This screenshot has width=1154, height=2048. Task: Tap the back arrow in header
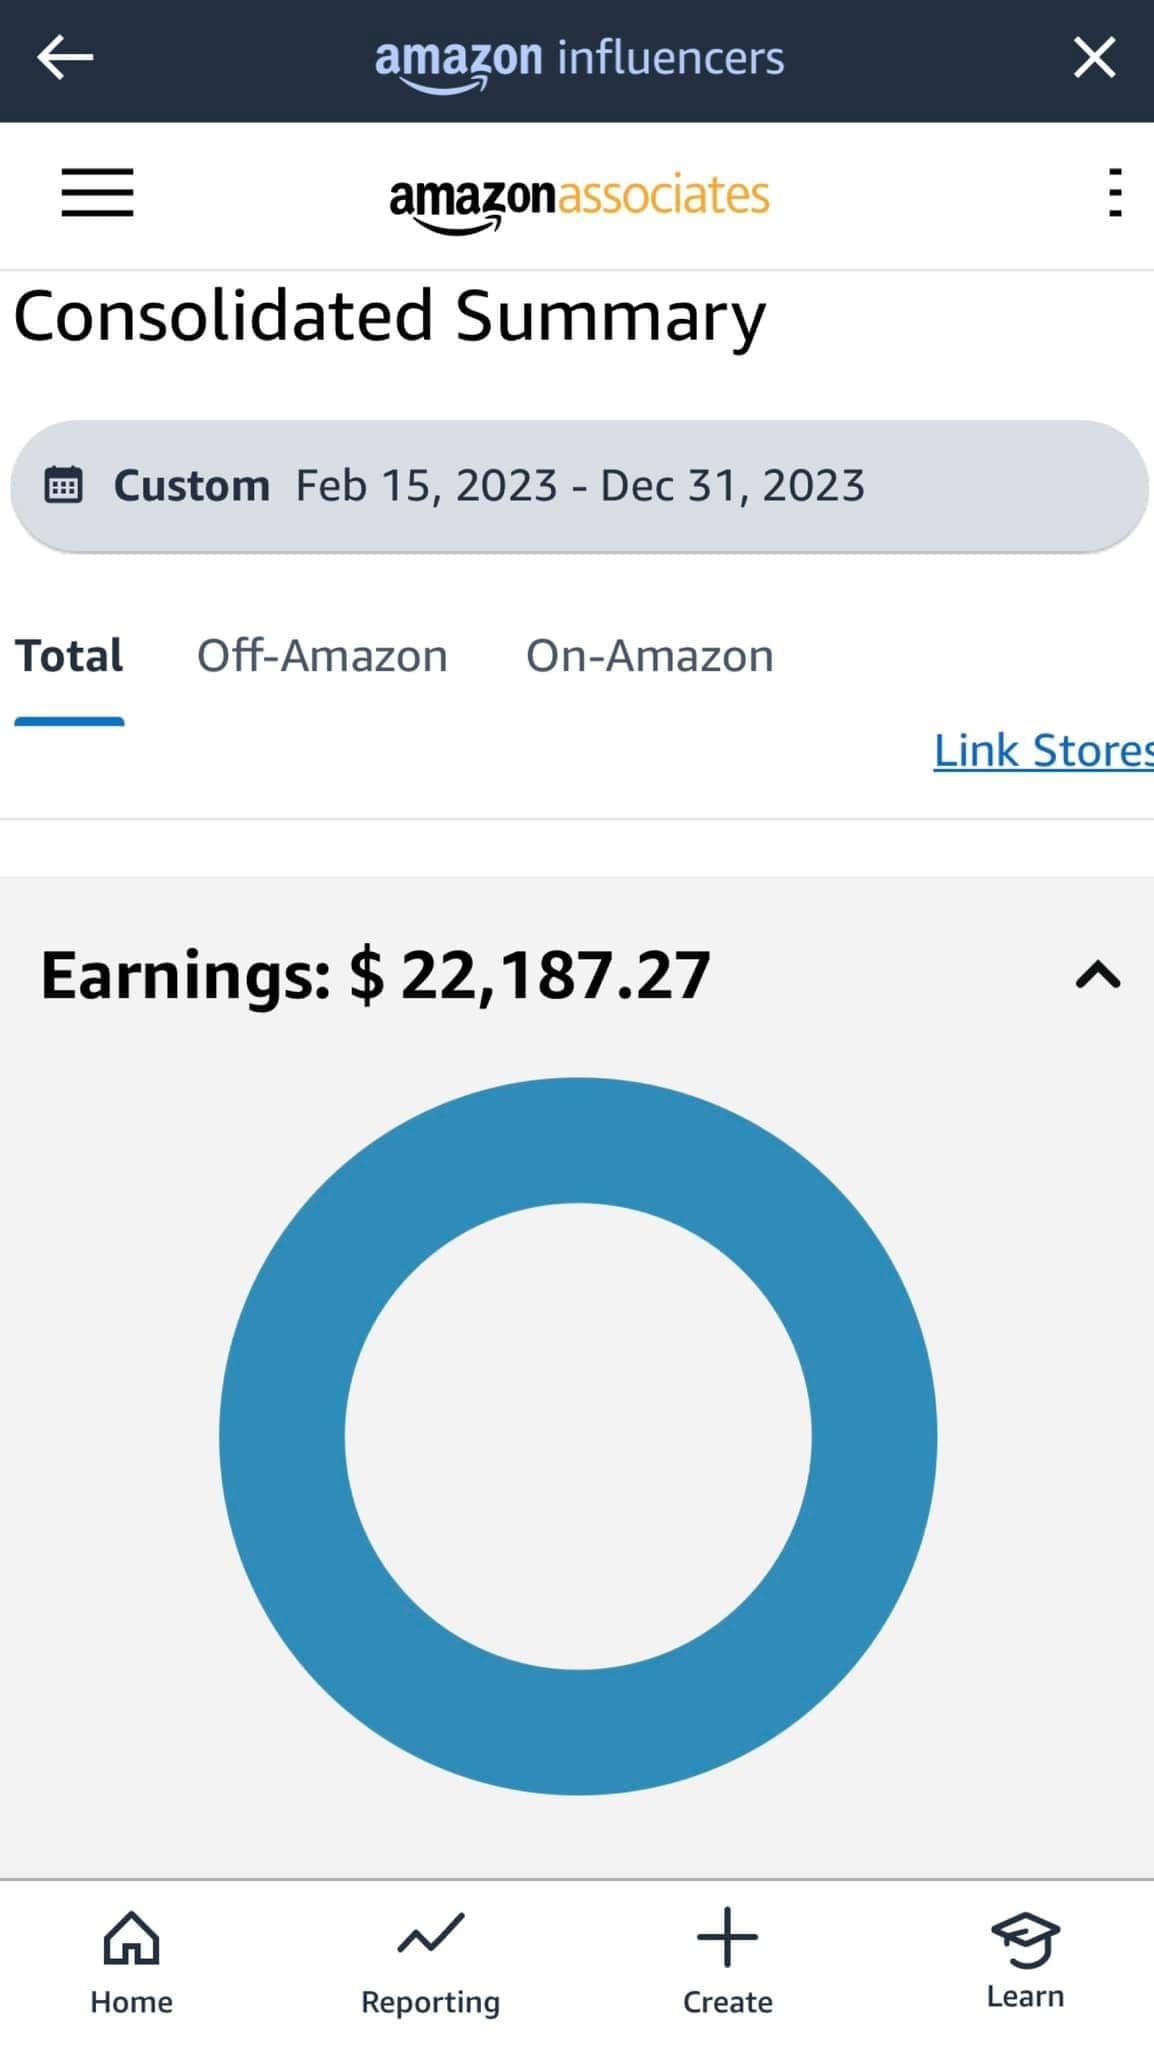pos(65,58)
